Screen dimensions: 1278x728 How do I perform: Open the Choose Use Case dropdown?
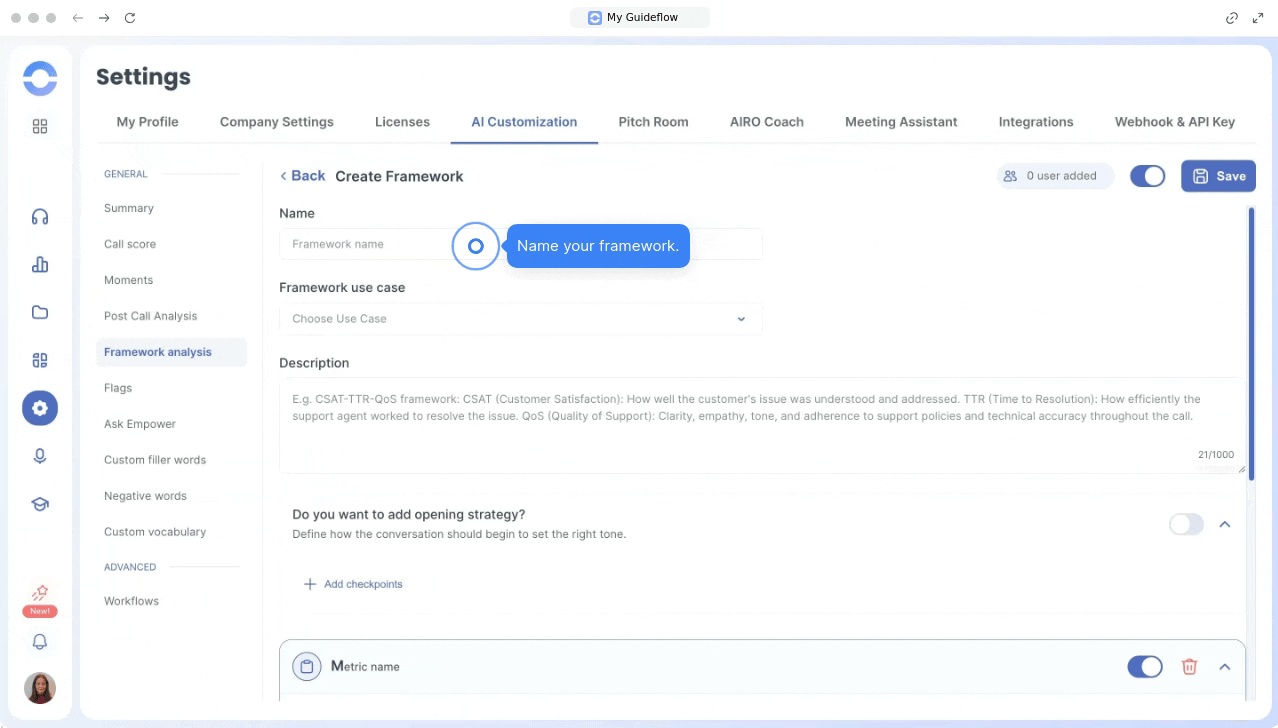point(520,319)
